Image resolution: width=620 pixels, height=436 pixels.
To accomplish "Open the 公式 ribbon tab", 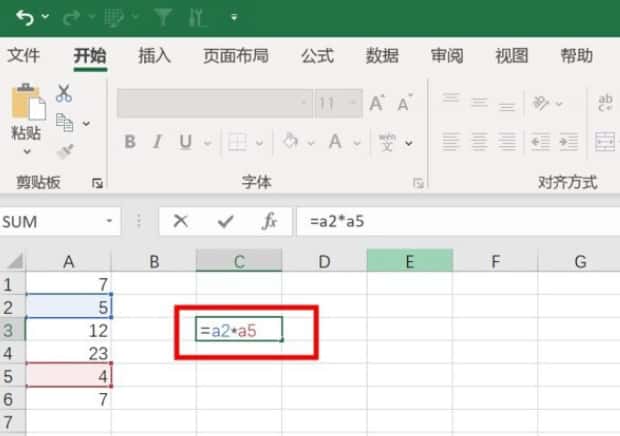I will [x=317, y=56].
